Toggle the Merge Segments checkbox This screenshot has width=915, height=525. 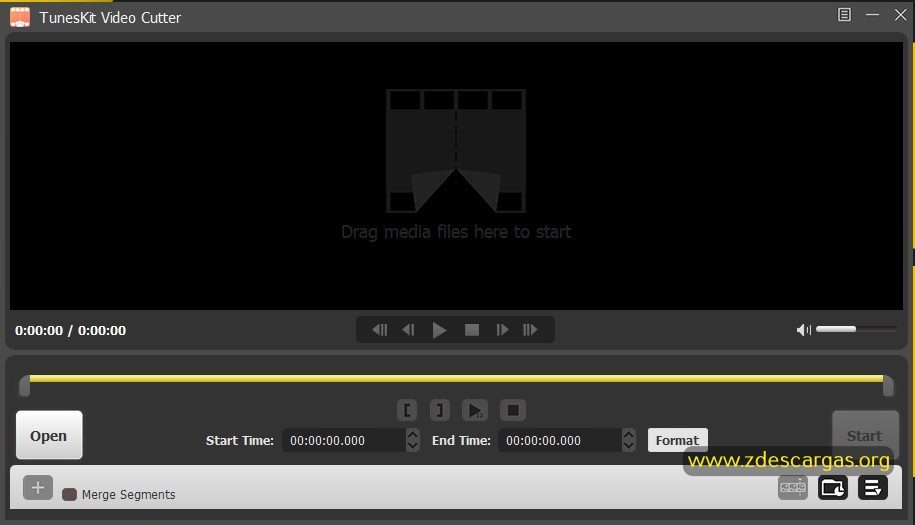(x=69, y=495)
